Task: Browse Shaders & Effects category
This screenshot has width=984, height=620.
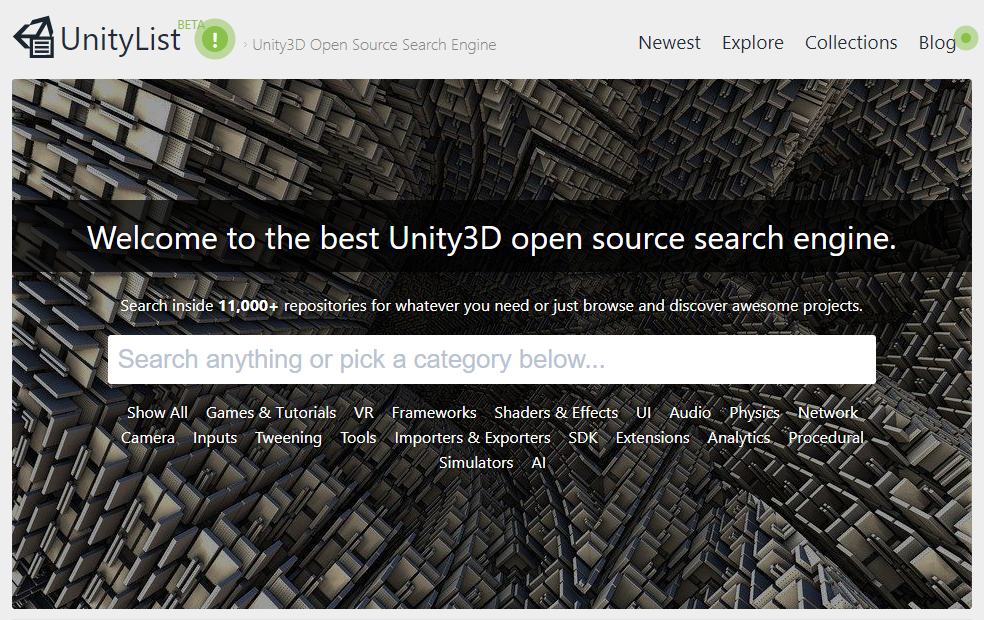Action: [556, 413]
